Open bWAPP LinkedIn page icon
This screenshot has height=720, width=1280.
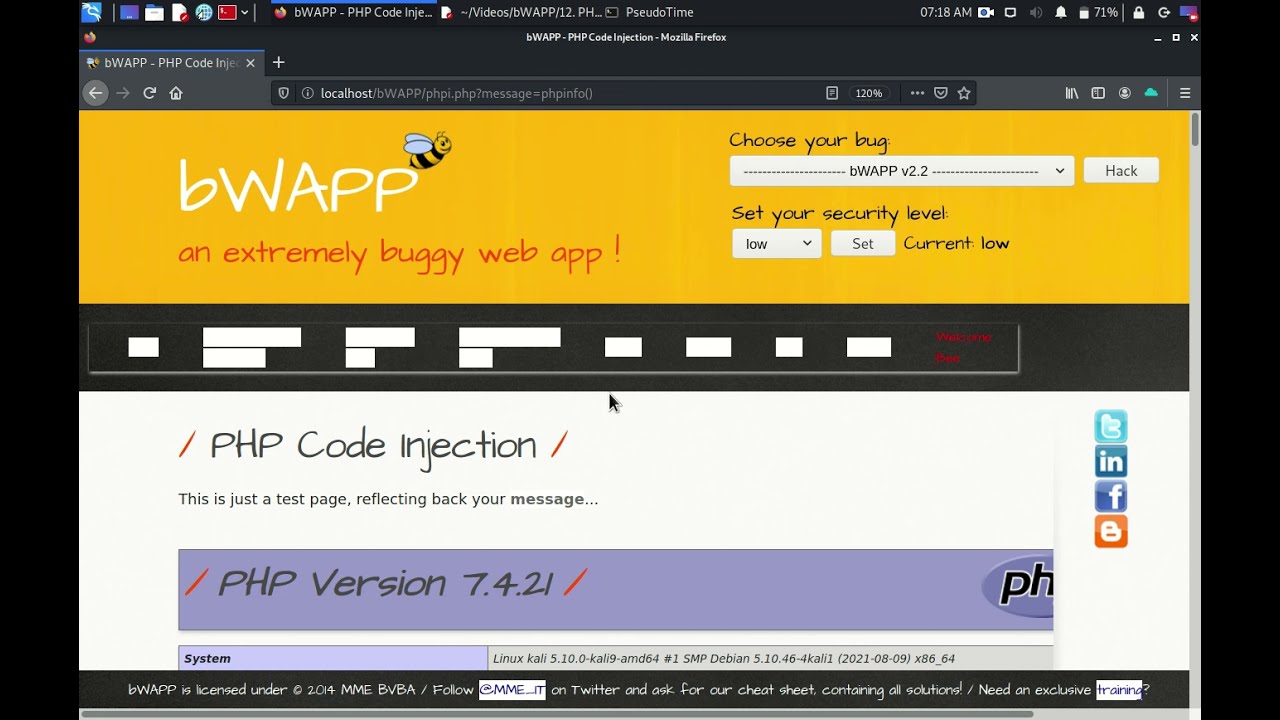(1111, 462)
